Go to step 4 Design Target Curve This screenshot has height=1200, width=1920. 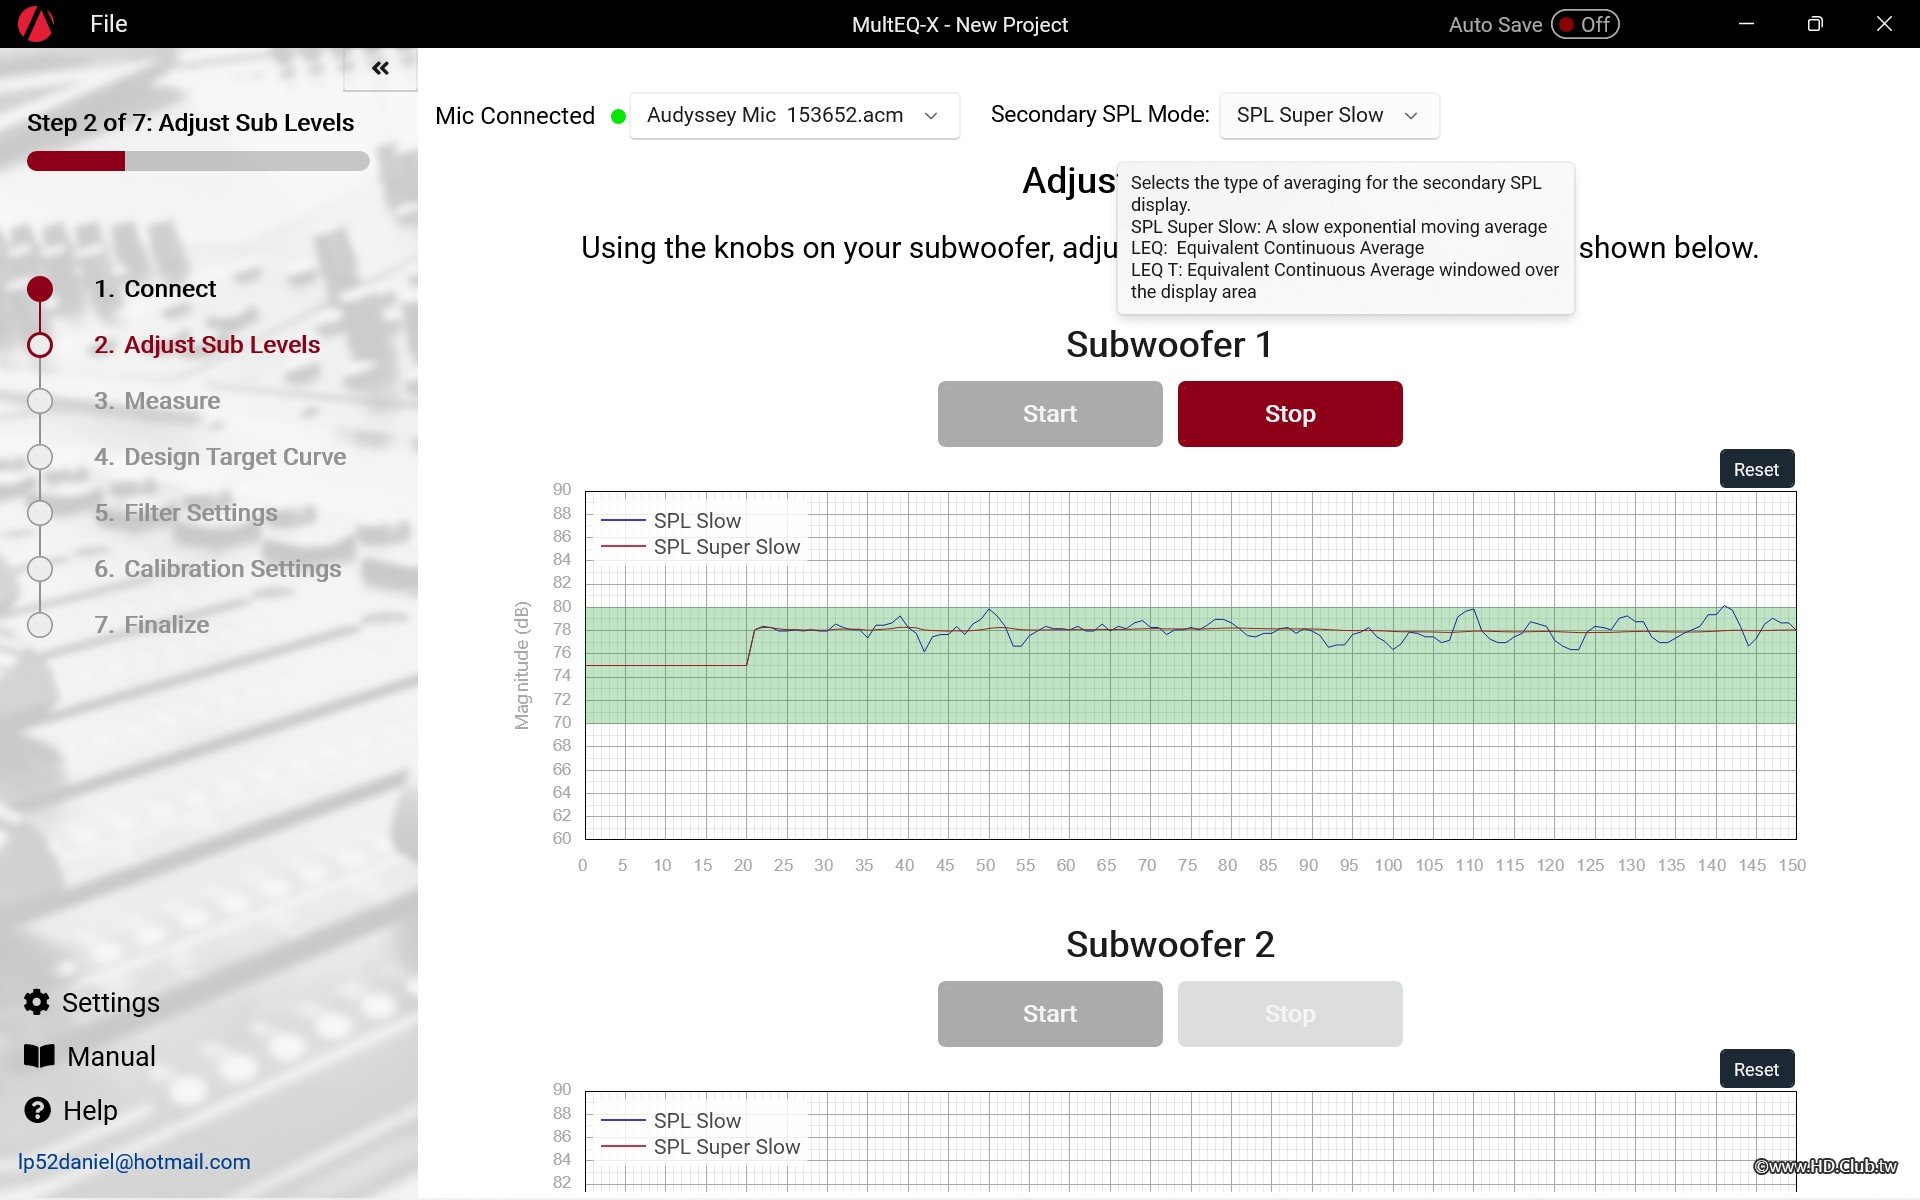234,457
